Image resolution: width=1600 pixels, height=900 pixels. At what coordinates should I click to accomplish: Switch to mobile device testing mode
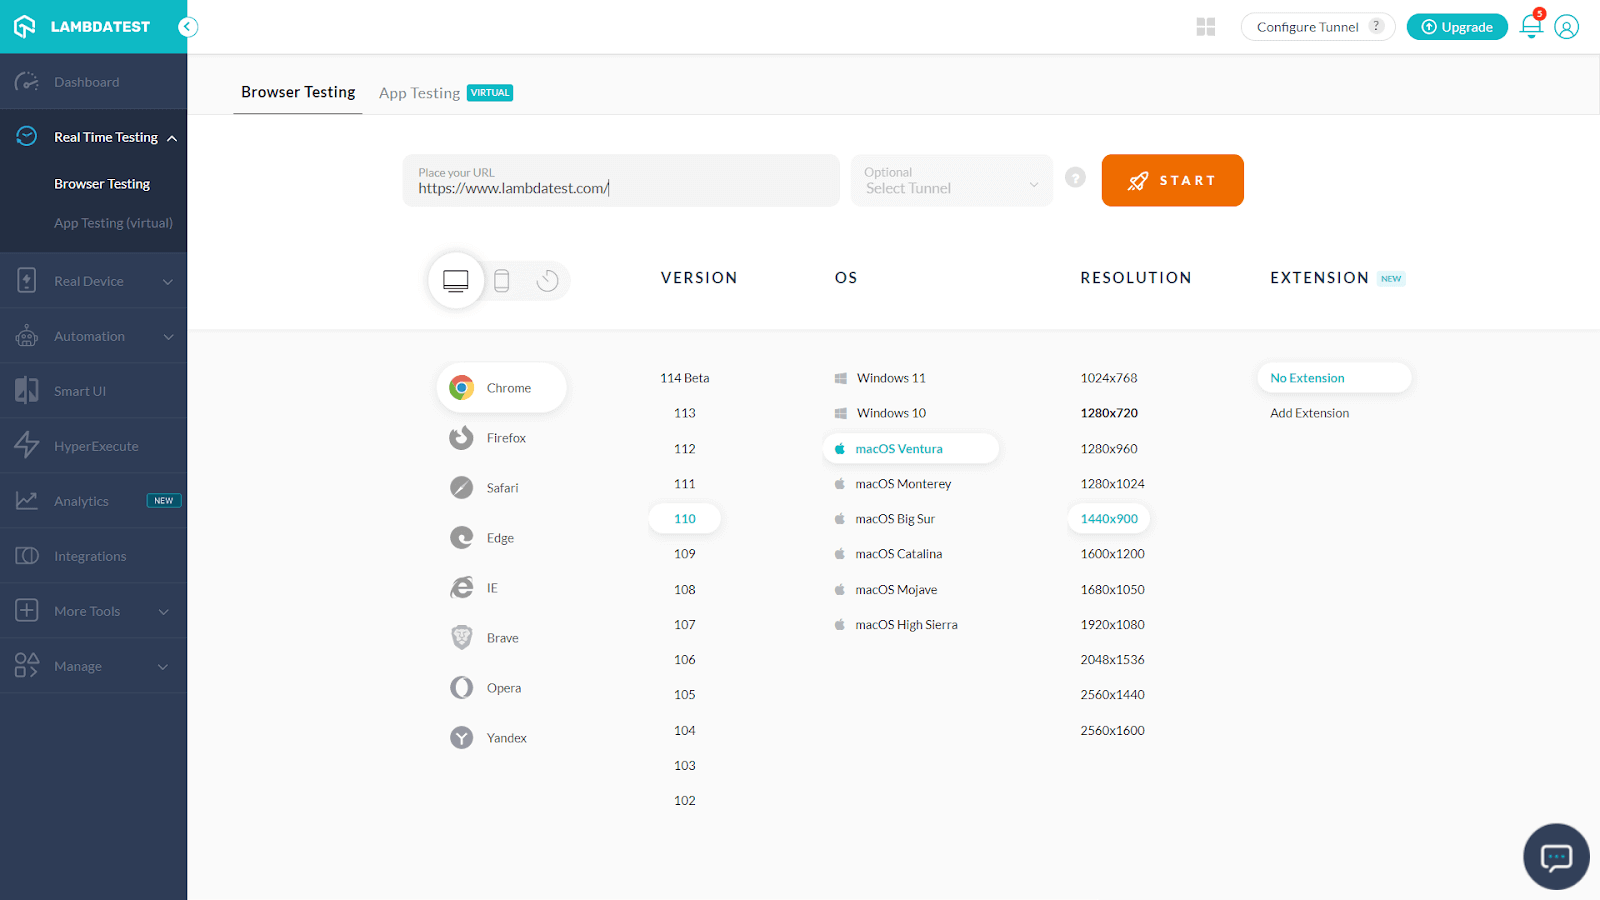pos(501,281)
